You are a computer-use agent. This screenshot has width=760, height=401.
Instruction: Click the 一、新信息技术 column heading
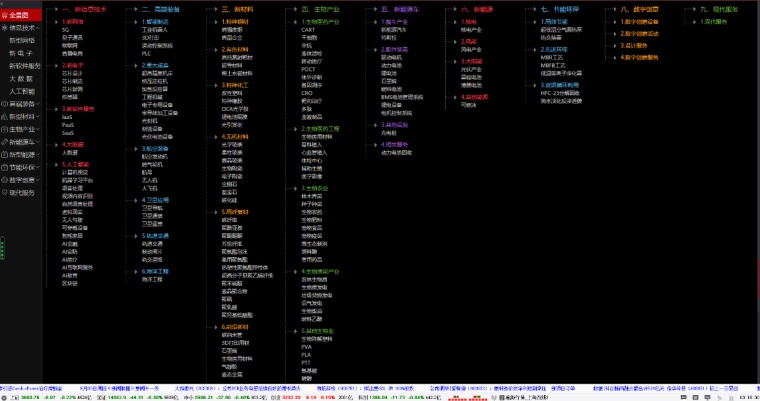pyautogui.click(x=84, y=9)
